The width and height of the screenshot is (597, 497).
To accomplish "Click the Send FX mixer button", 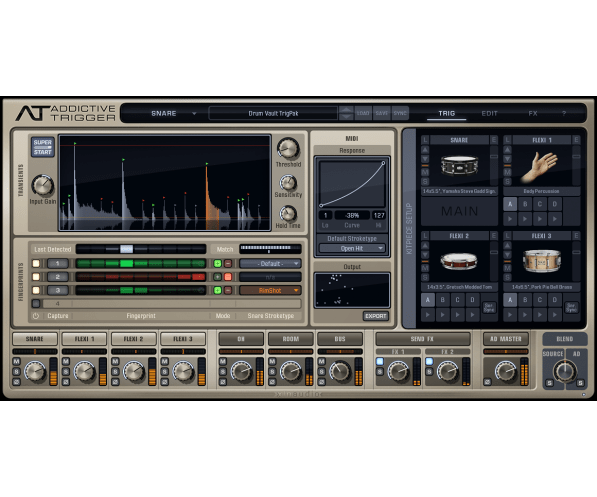I will (423, 339).
